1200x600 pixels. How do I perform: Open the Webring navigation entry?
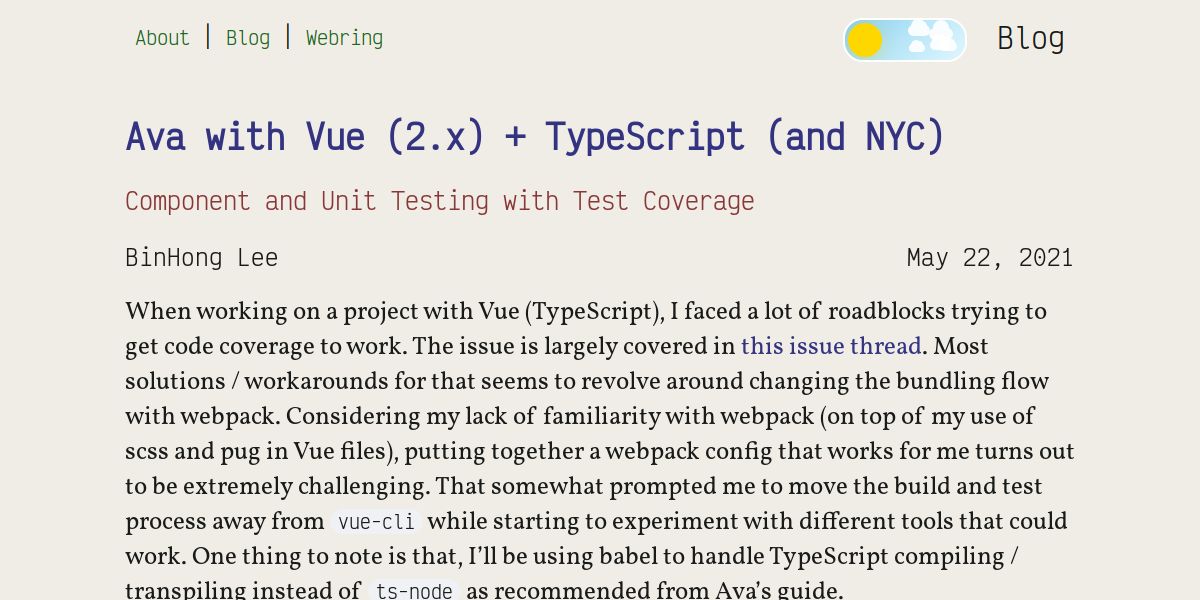click(x=344, y=38)
